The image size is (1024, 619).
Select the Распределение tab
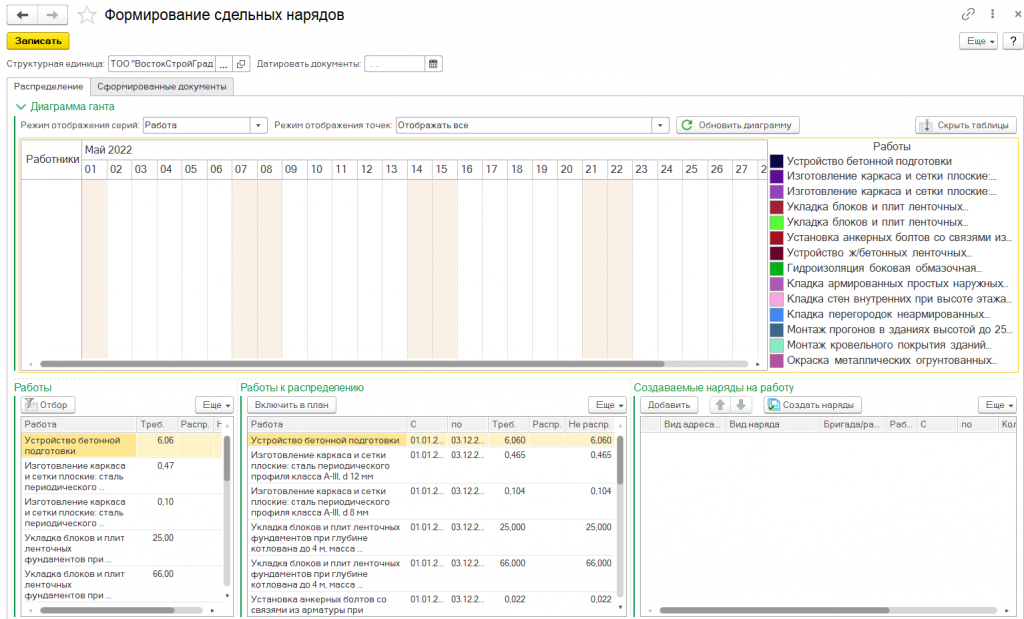point(48,87)
